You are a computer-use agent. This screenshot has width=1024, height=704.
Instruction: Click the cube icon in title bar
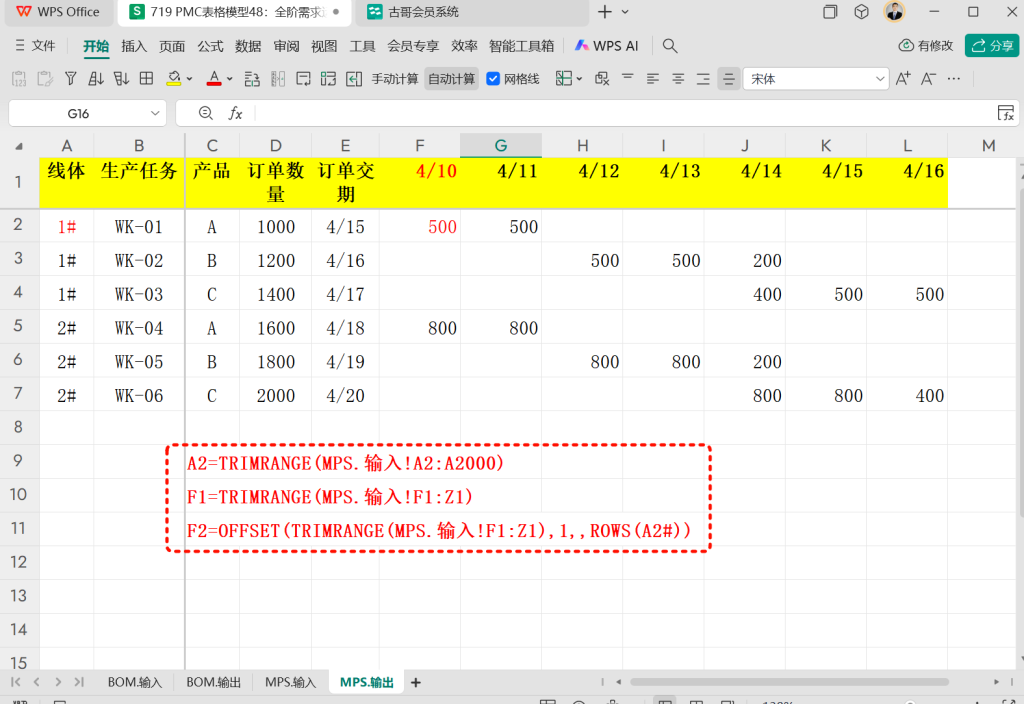[x=861, y=12]
